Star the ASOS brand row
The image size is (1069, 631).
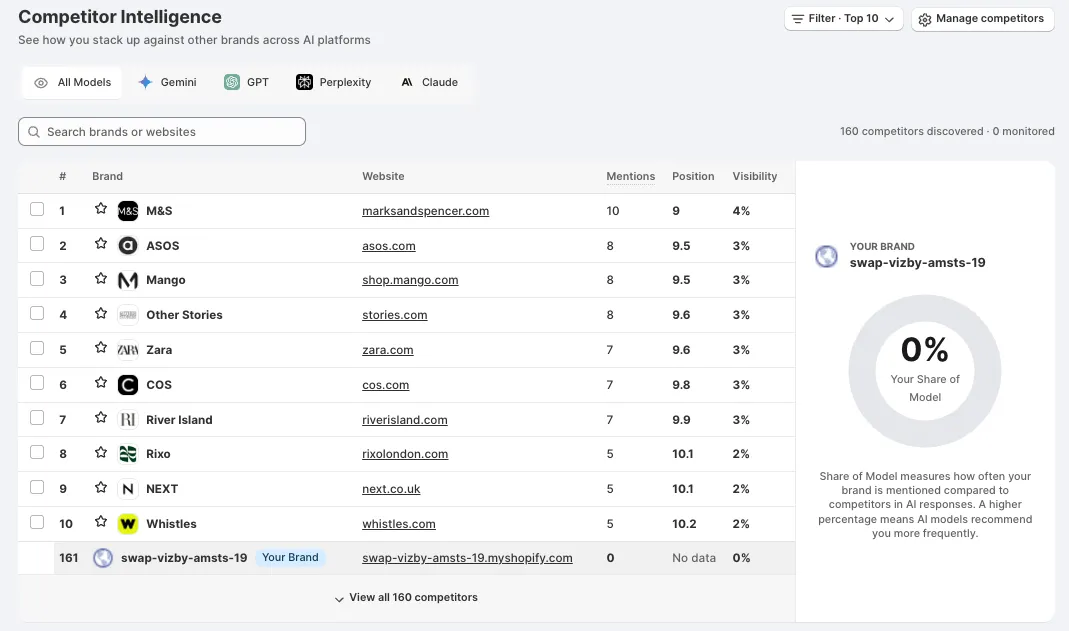[101, 243]
